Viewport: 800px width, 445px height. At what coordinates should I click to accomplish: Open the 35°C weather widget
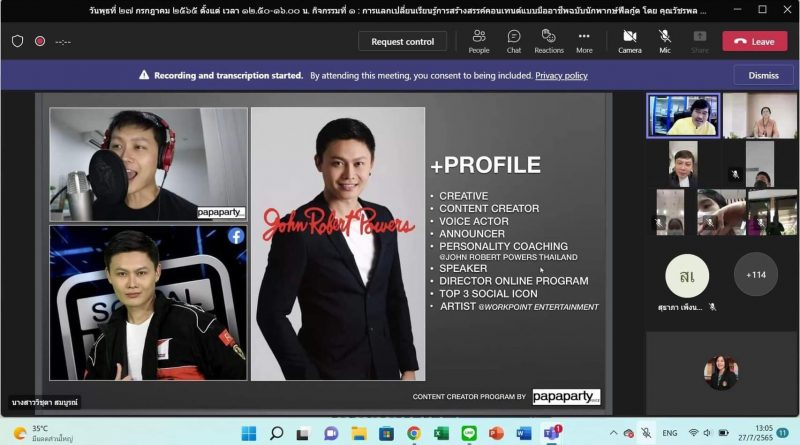click(x=43, y=433)
